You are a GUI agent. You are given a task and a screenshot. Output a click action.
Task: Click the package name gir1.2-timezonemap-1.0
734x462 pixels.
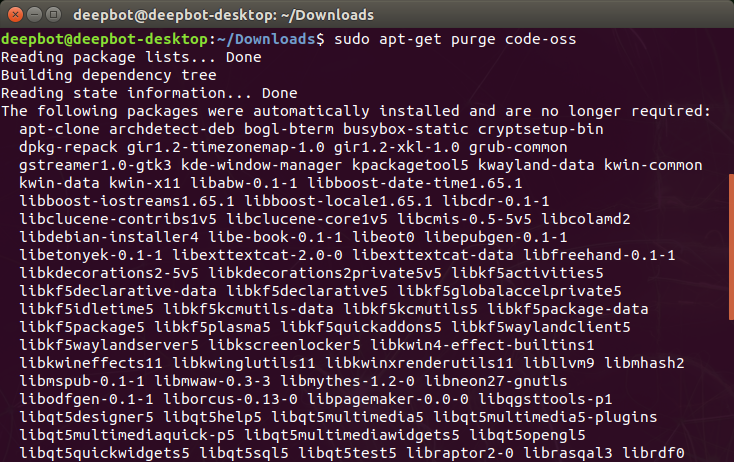click(x=226, y=147)
